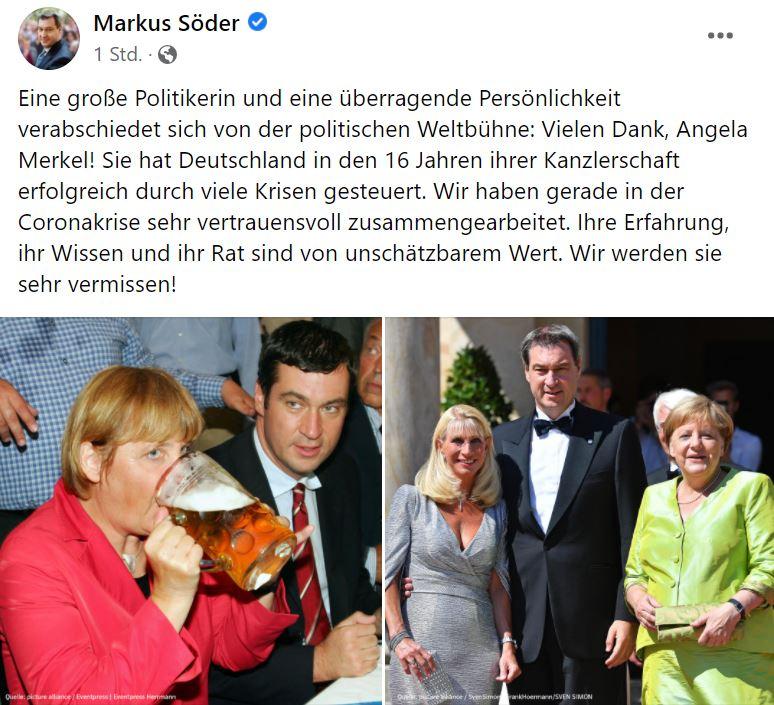Click the black bow tie in right photo

coord(553,425)
